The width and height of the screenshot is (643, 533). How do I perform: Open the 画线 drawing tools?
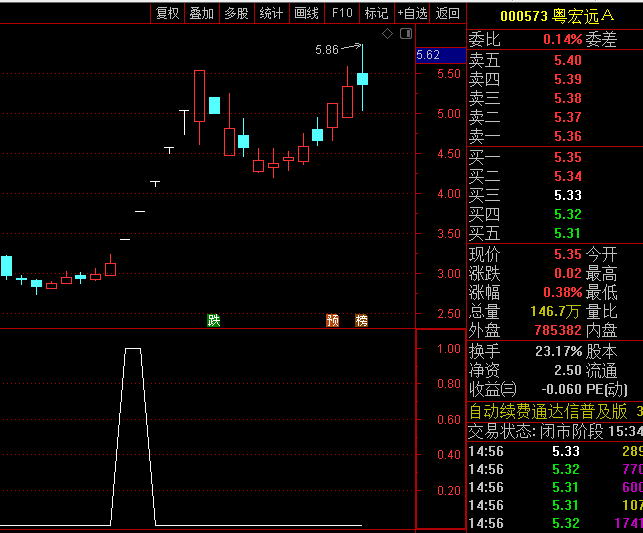pyautogui.click(x=306, y=13)
